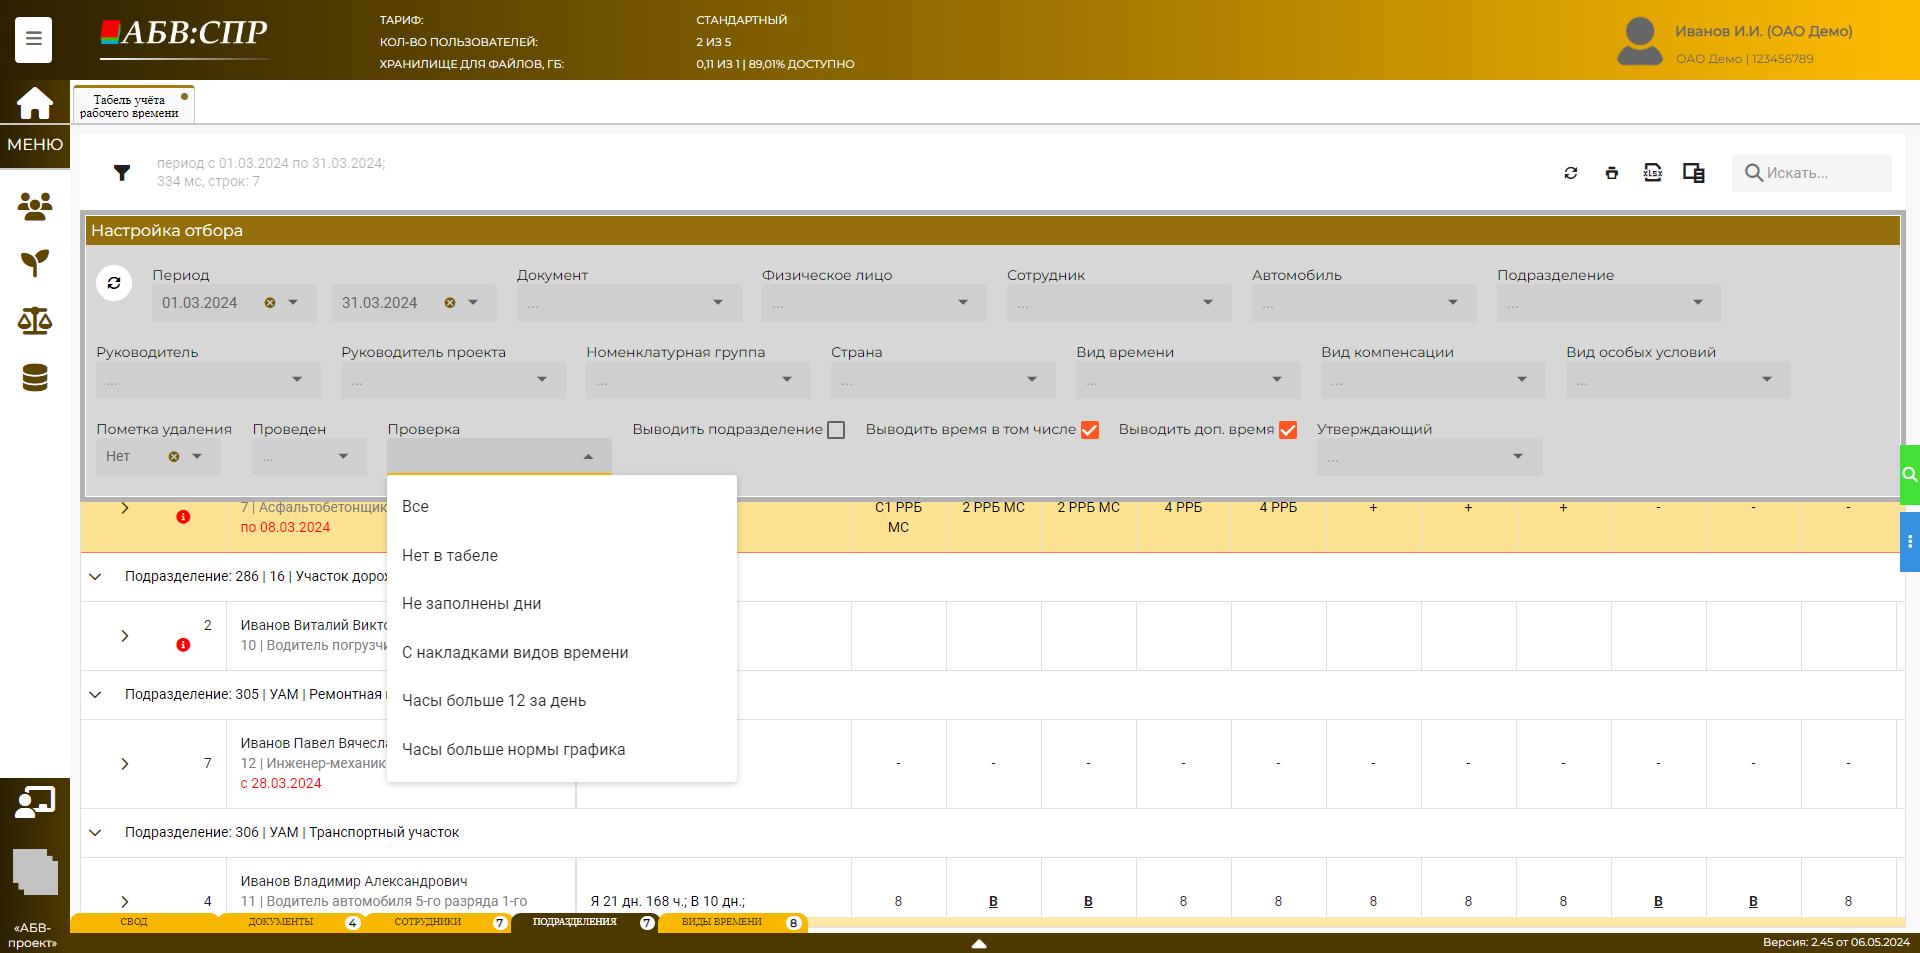Disable the Выводить доп. время checkbox
Image resolution: width=1920 pixels, height=953 pixels.
(1288, 430)
